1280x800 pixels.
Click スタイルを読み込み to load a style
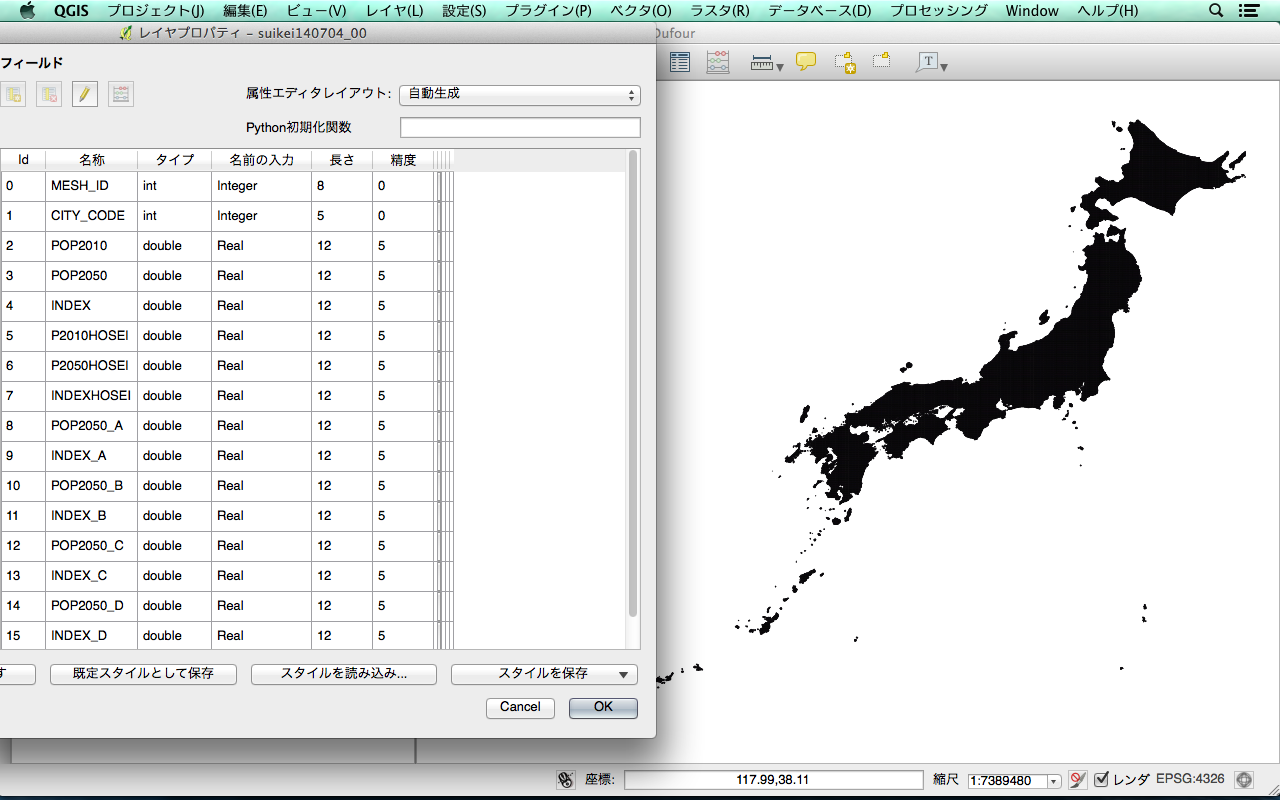click(343, 674)
